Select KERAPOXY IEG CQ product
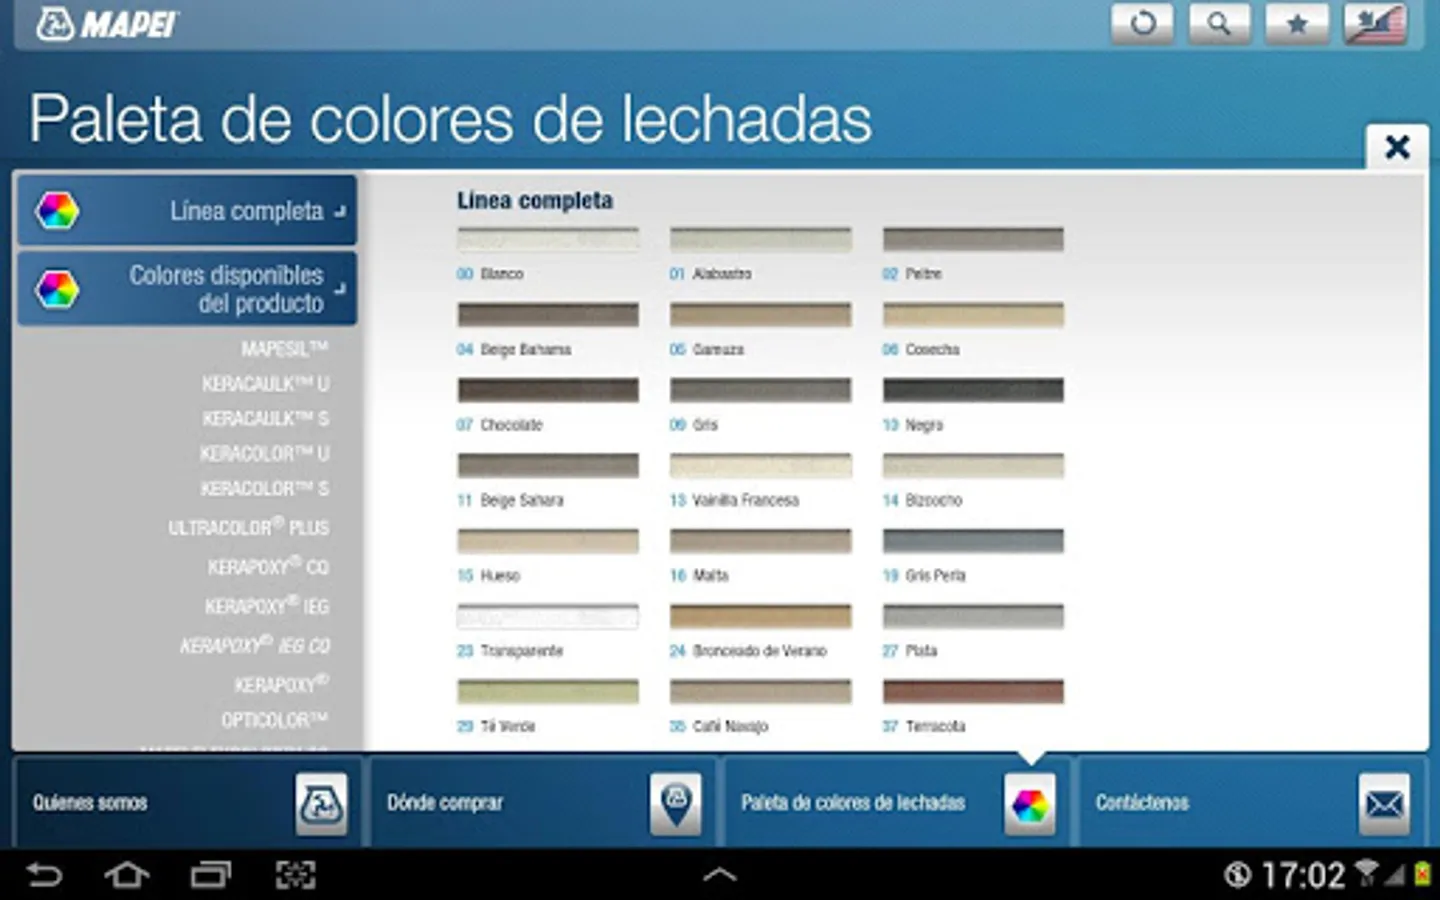This screenshot has height=900, width=1440. coord(255,645)
